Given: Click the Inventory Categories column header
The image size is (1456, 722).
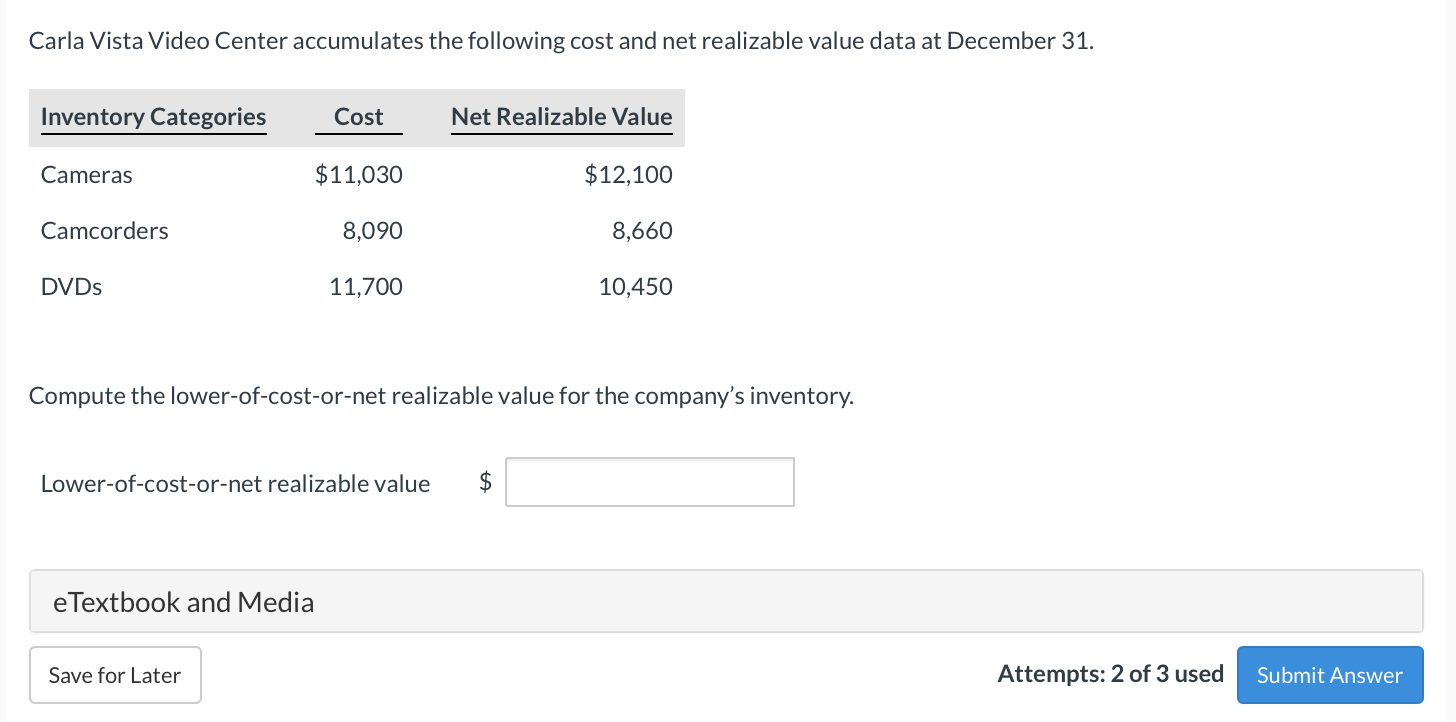Looking at the screenshot, I should (x=154, y=117).
